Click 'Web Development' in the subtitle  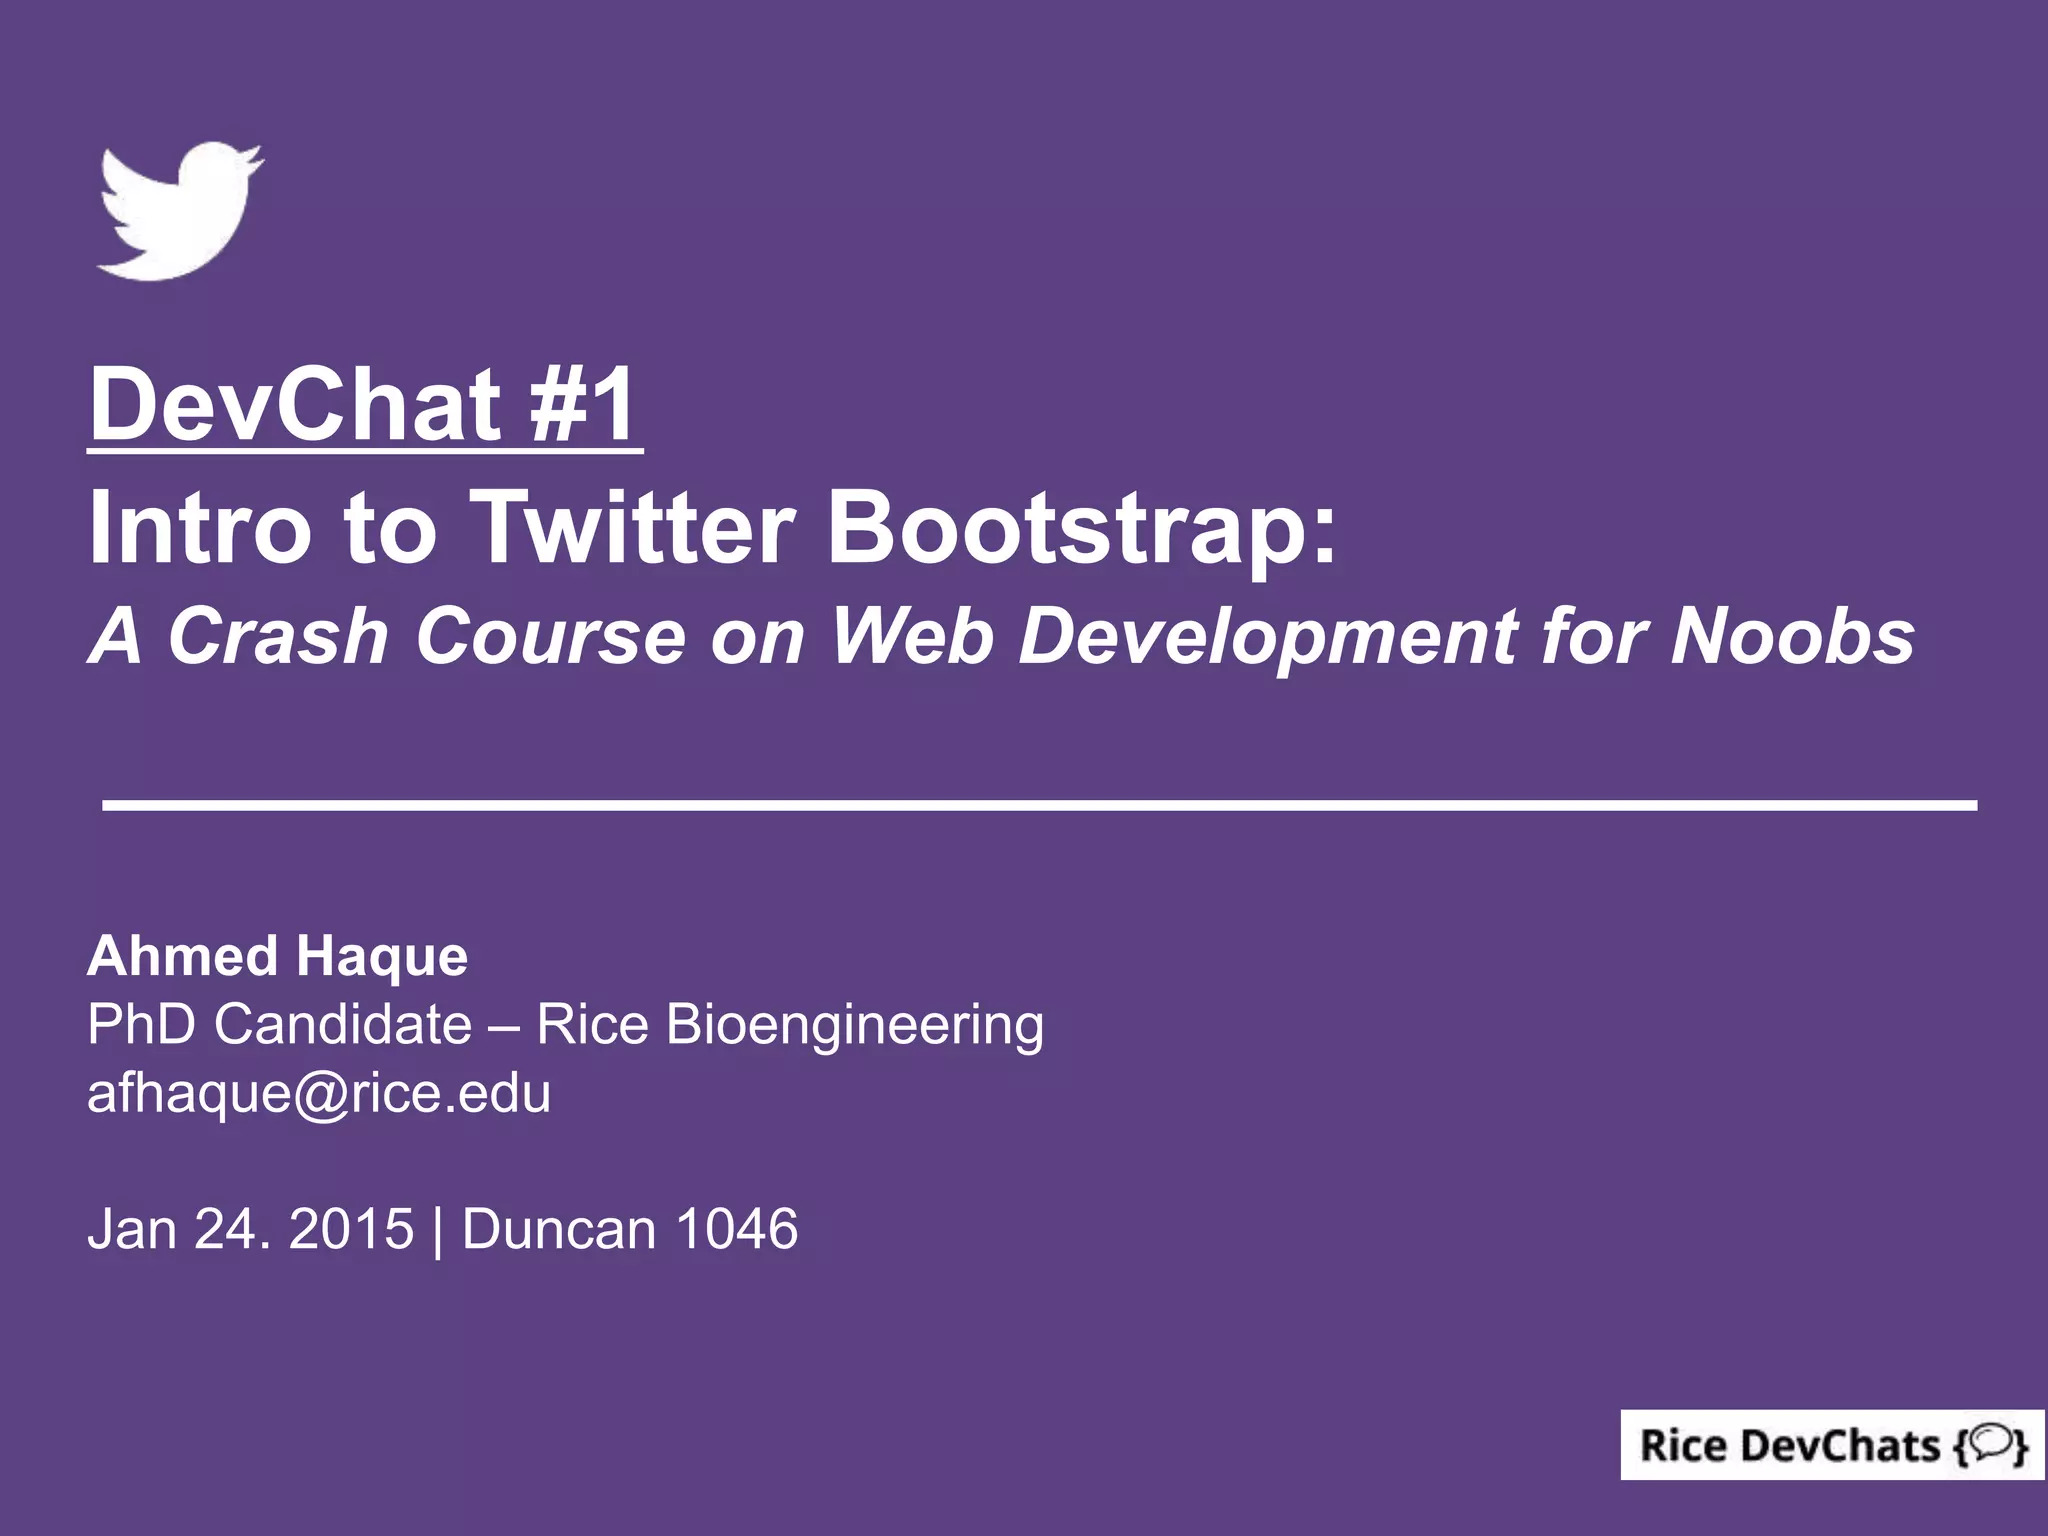[1173, 636]
